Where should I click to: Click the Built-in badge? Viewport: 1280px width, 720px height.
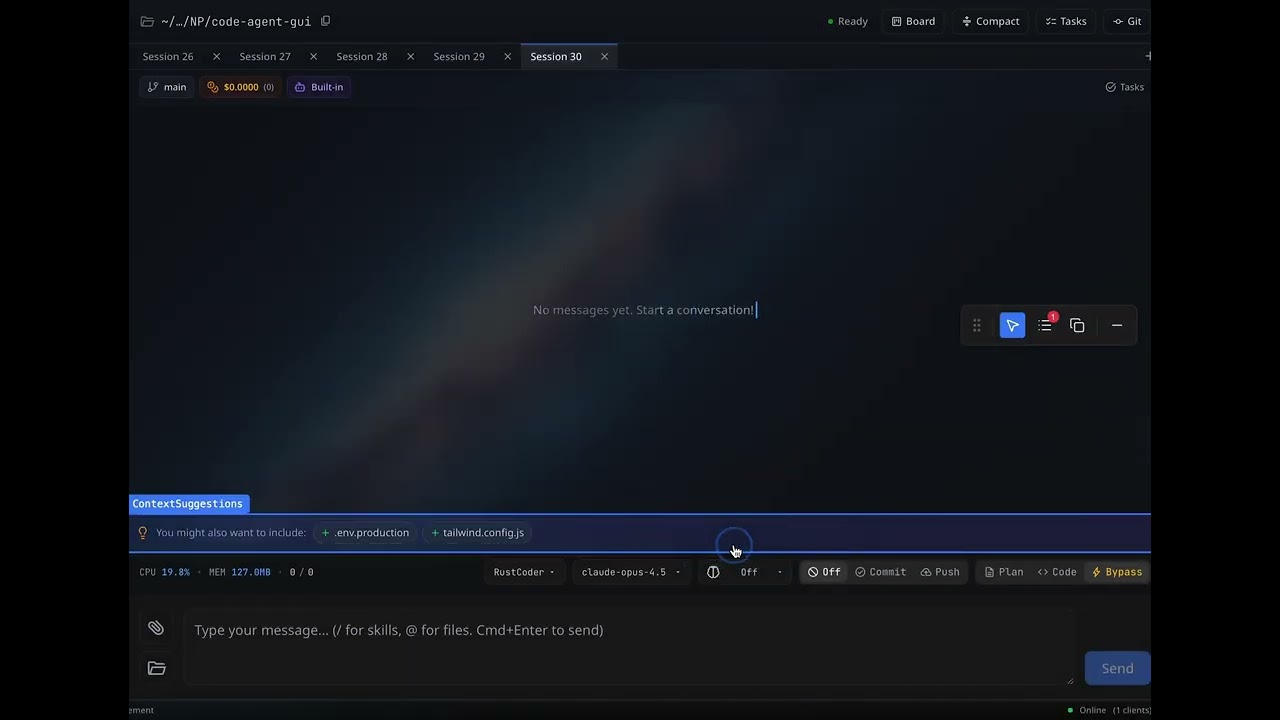coord(319,87)
